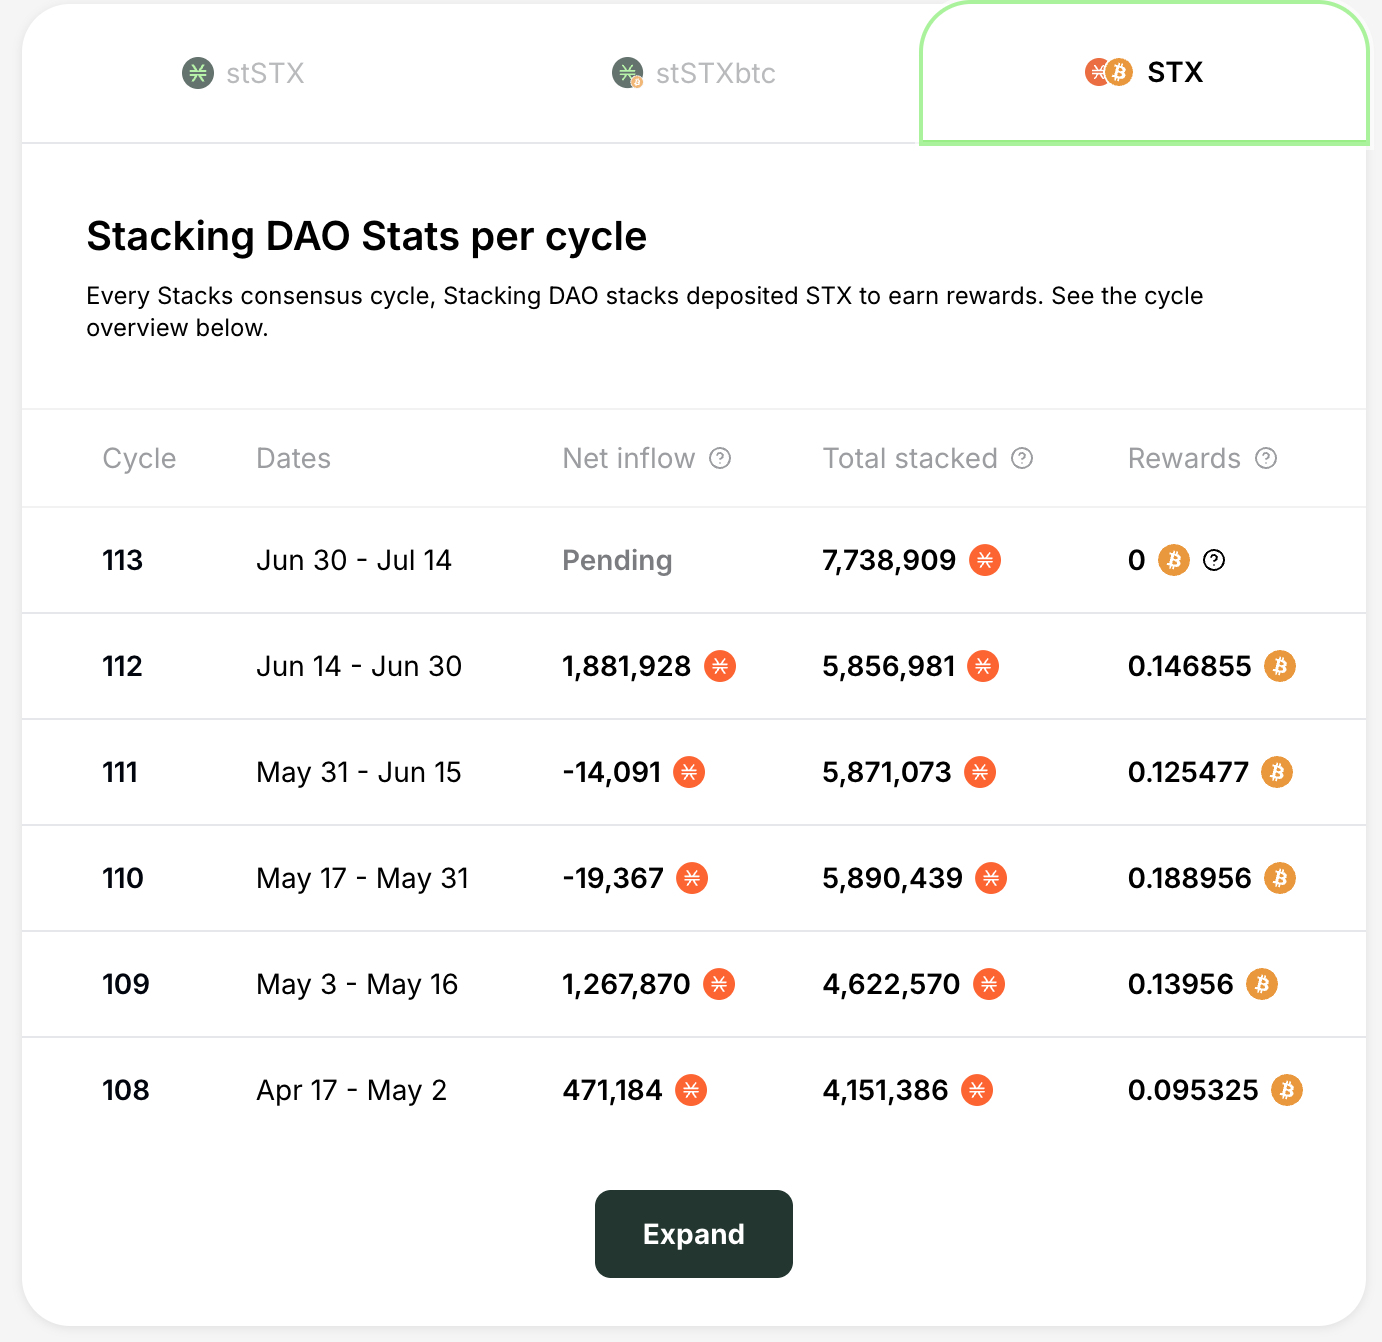The image size is (1382, 1342).
Task: Click the Expand button
Action: [x=694, y=1234]
